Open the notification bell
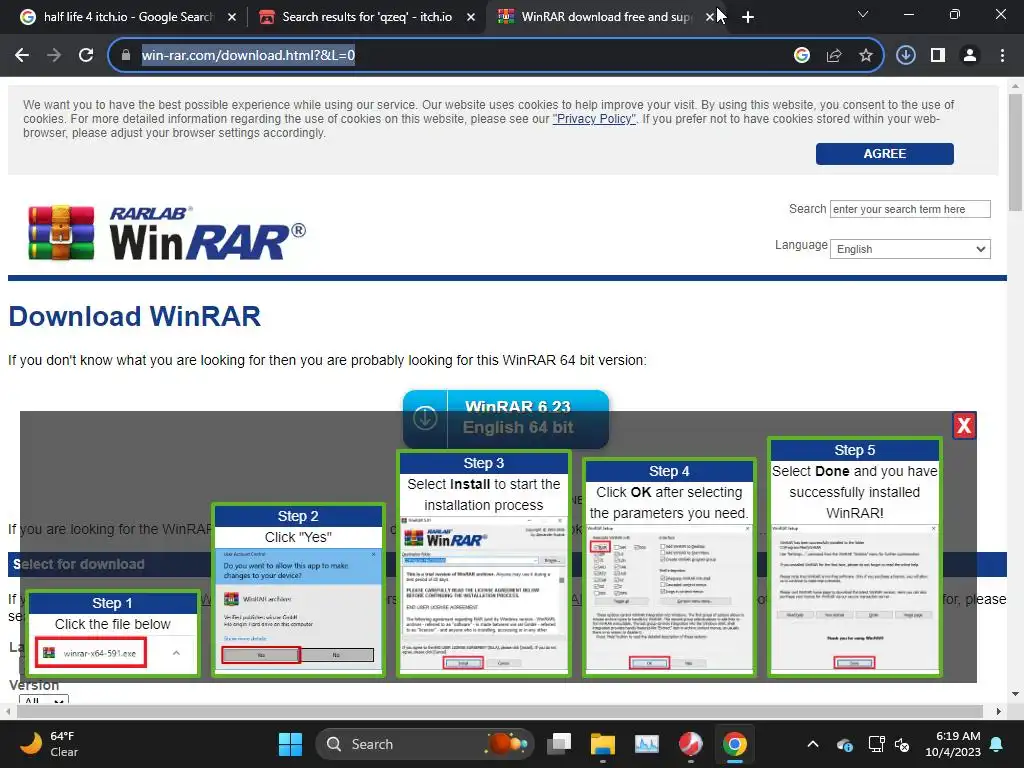The height and width of the screenshot is (768, 1024). pyautogui.click(x=997, y=744)
